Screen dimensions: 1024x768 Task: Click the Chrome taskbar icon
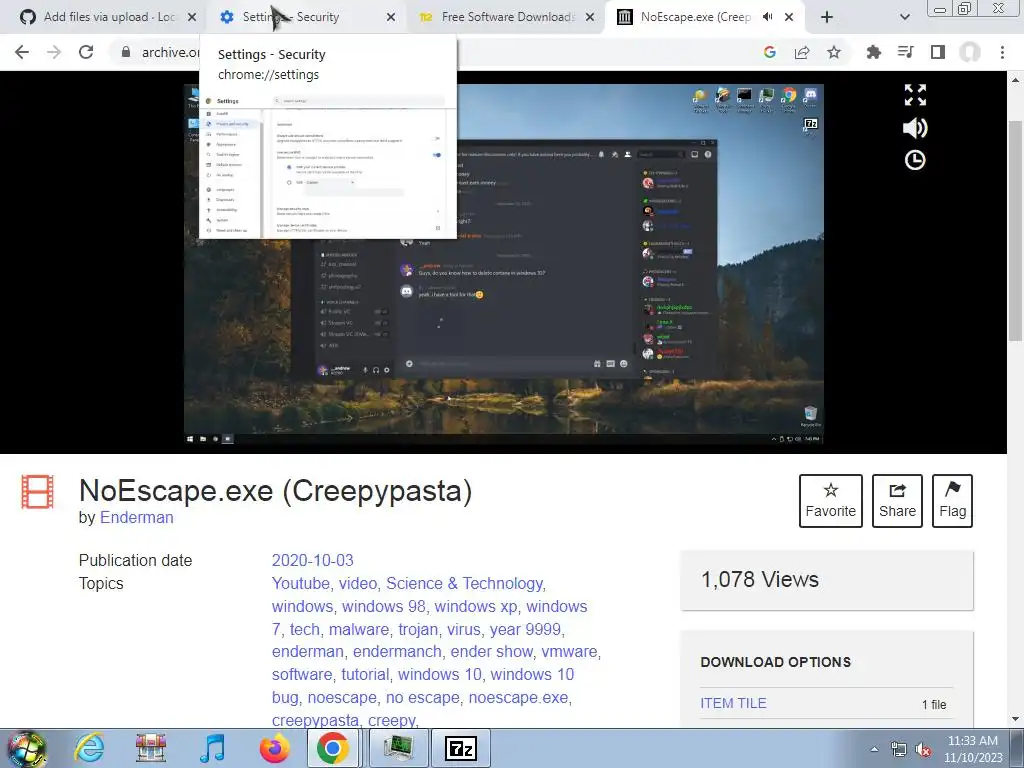click(x=332, y=748)
